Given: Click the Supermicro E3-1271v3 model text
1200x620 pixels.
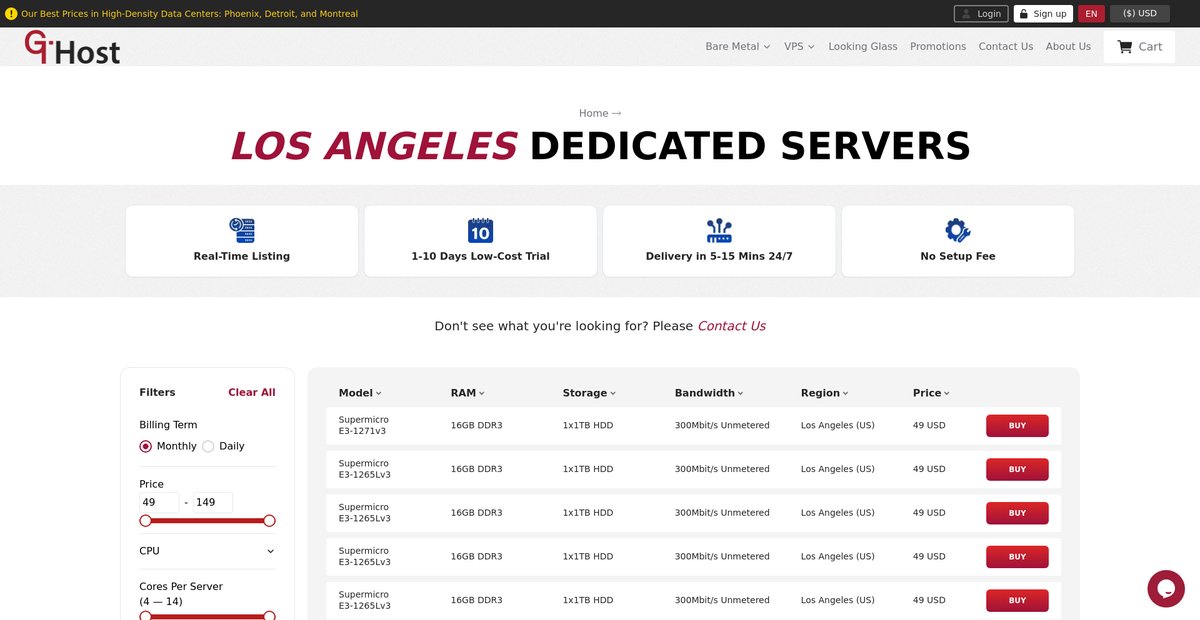Looking at the screenshot, I should tap(363, 426).
